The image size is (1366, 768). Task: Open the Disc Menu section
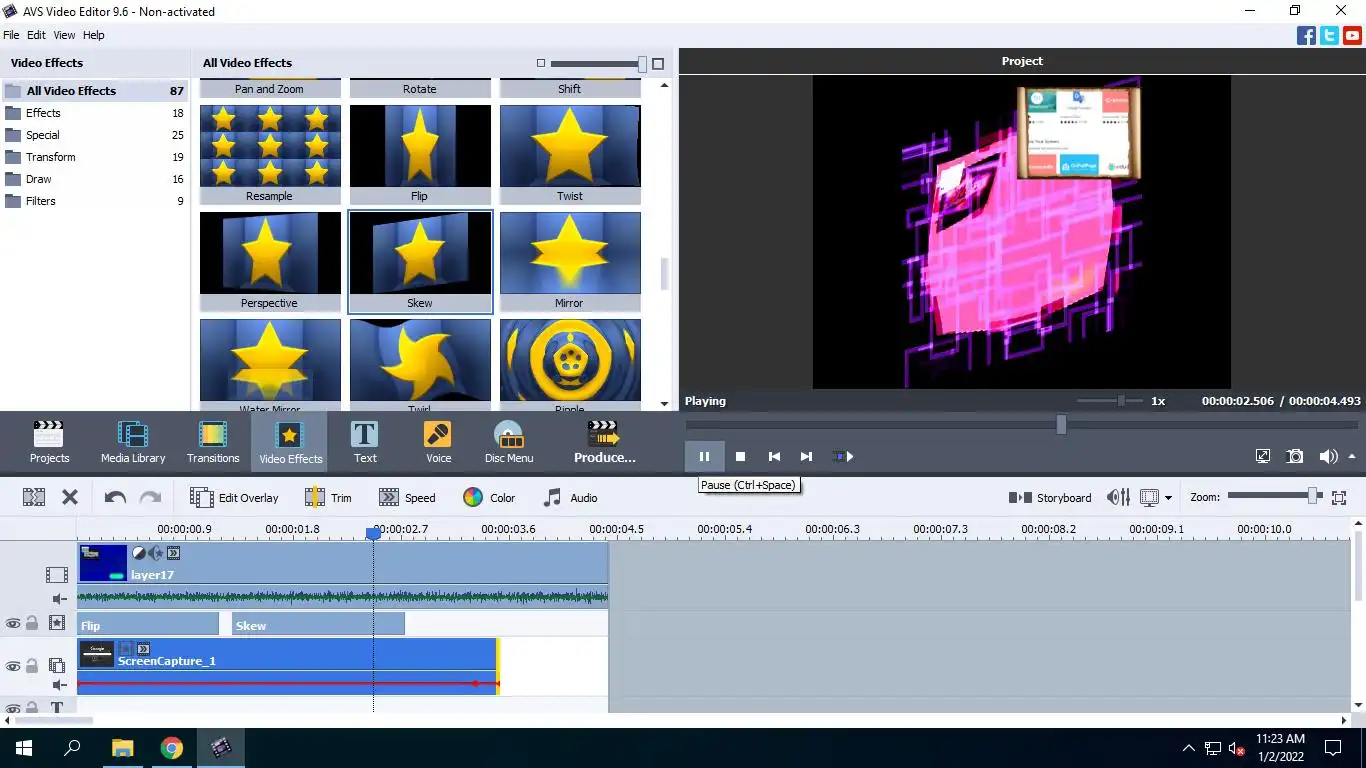(x=509, y=443)
